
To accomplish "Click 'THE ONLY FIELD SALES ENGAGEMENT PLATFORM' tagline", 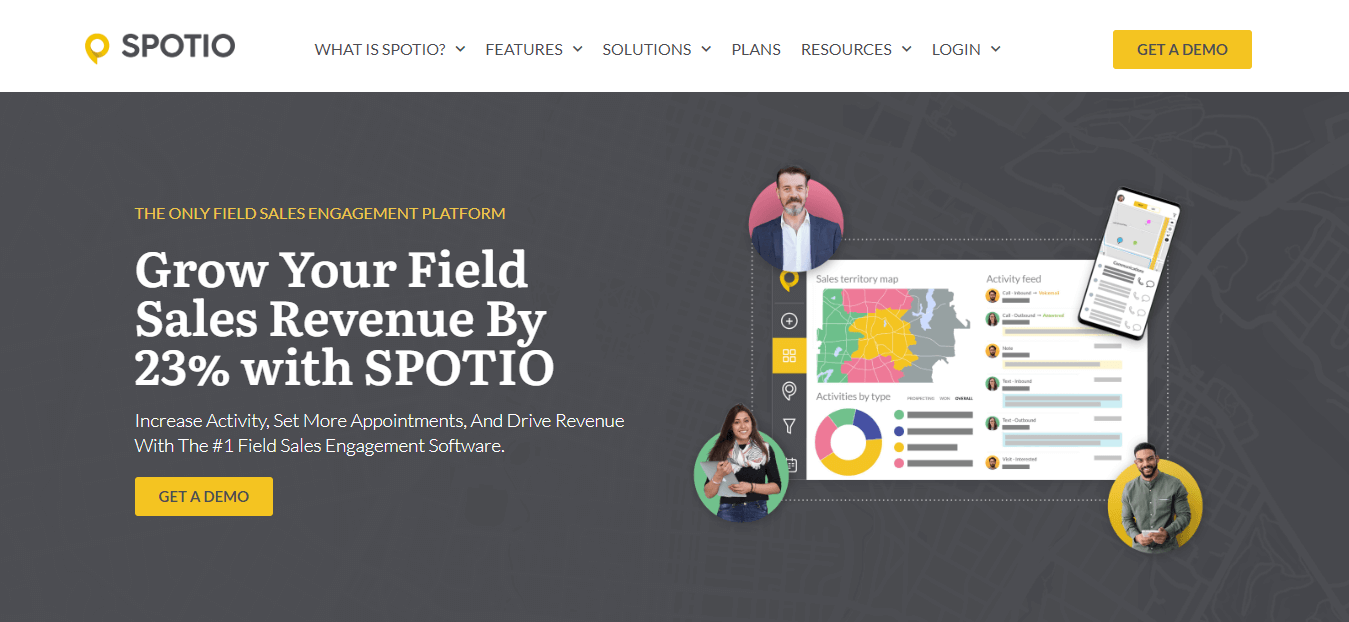I will [x=320, y=213].
